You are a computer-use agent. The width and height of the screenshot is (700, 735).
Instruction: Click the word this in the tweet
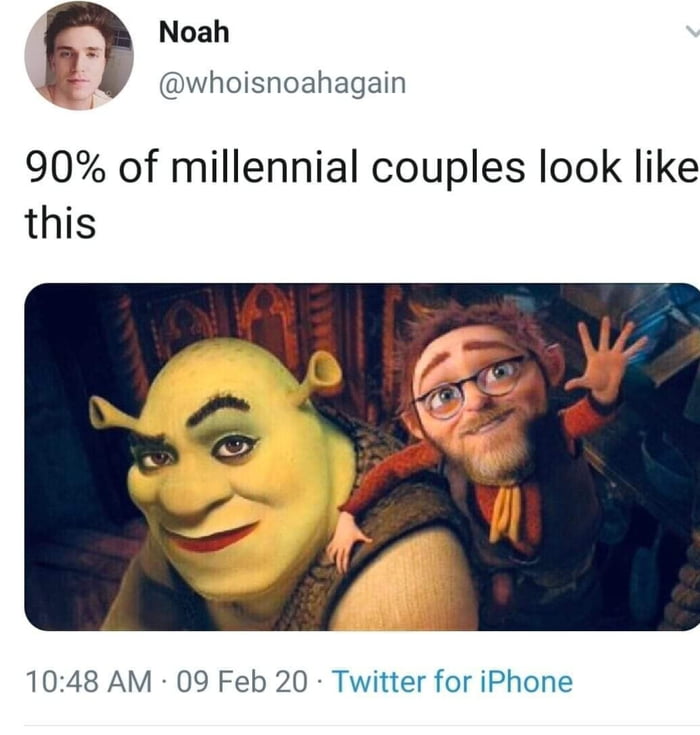point(60,223)
